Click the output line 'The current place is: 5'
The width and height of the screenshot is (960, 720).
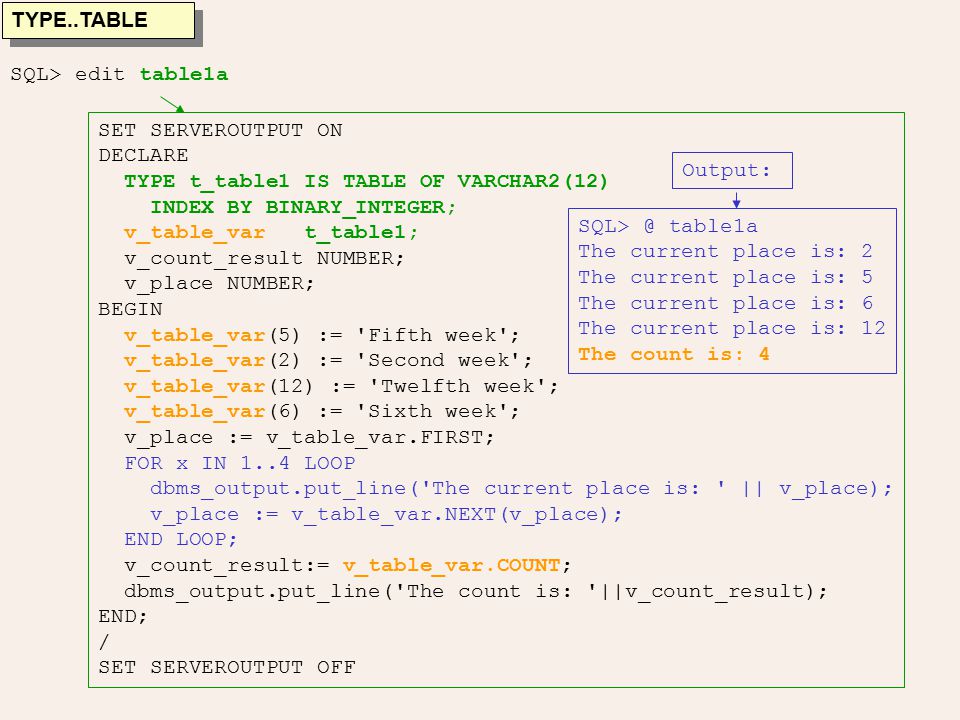726,277
